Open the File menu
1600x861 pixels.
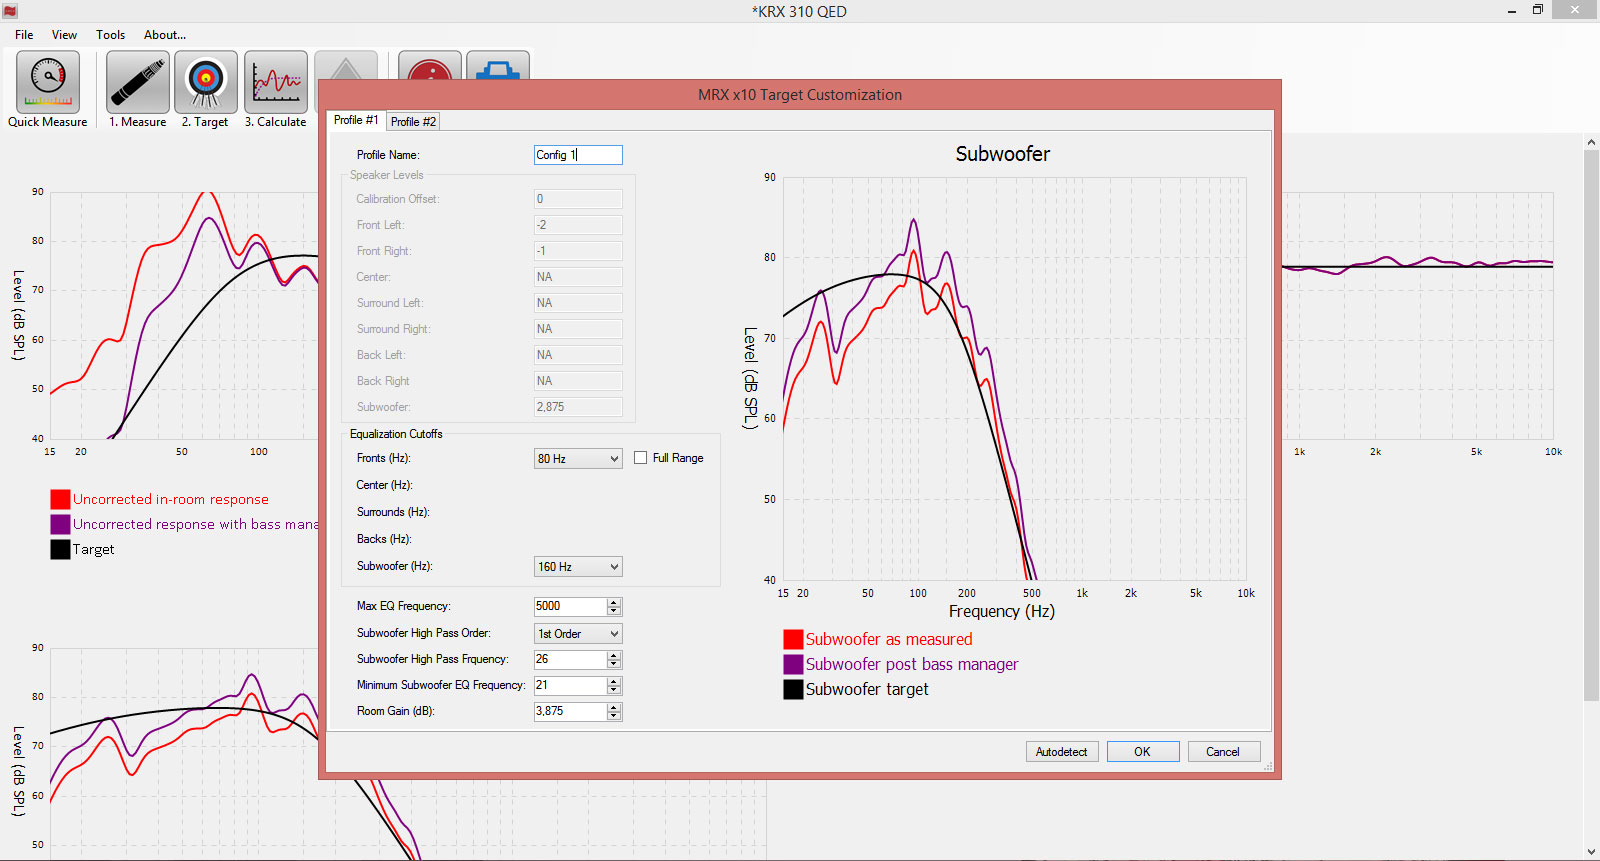(24, 35)
